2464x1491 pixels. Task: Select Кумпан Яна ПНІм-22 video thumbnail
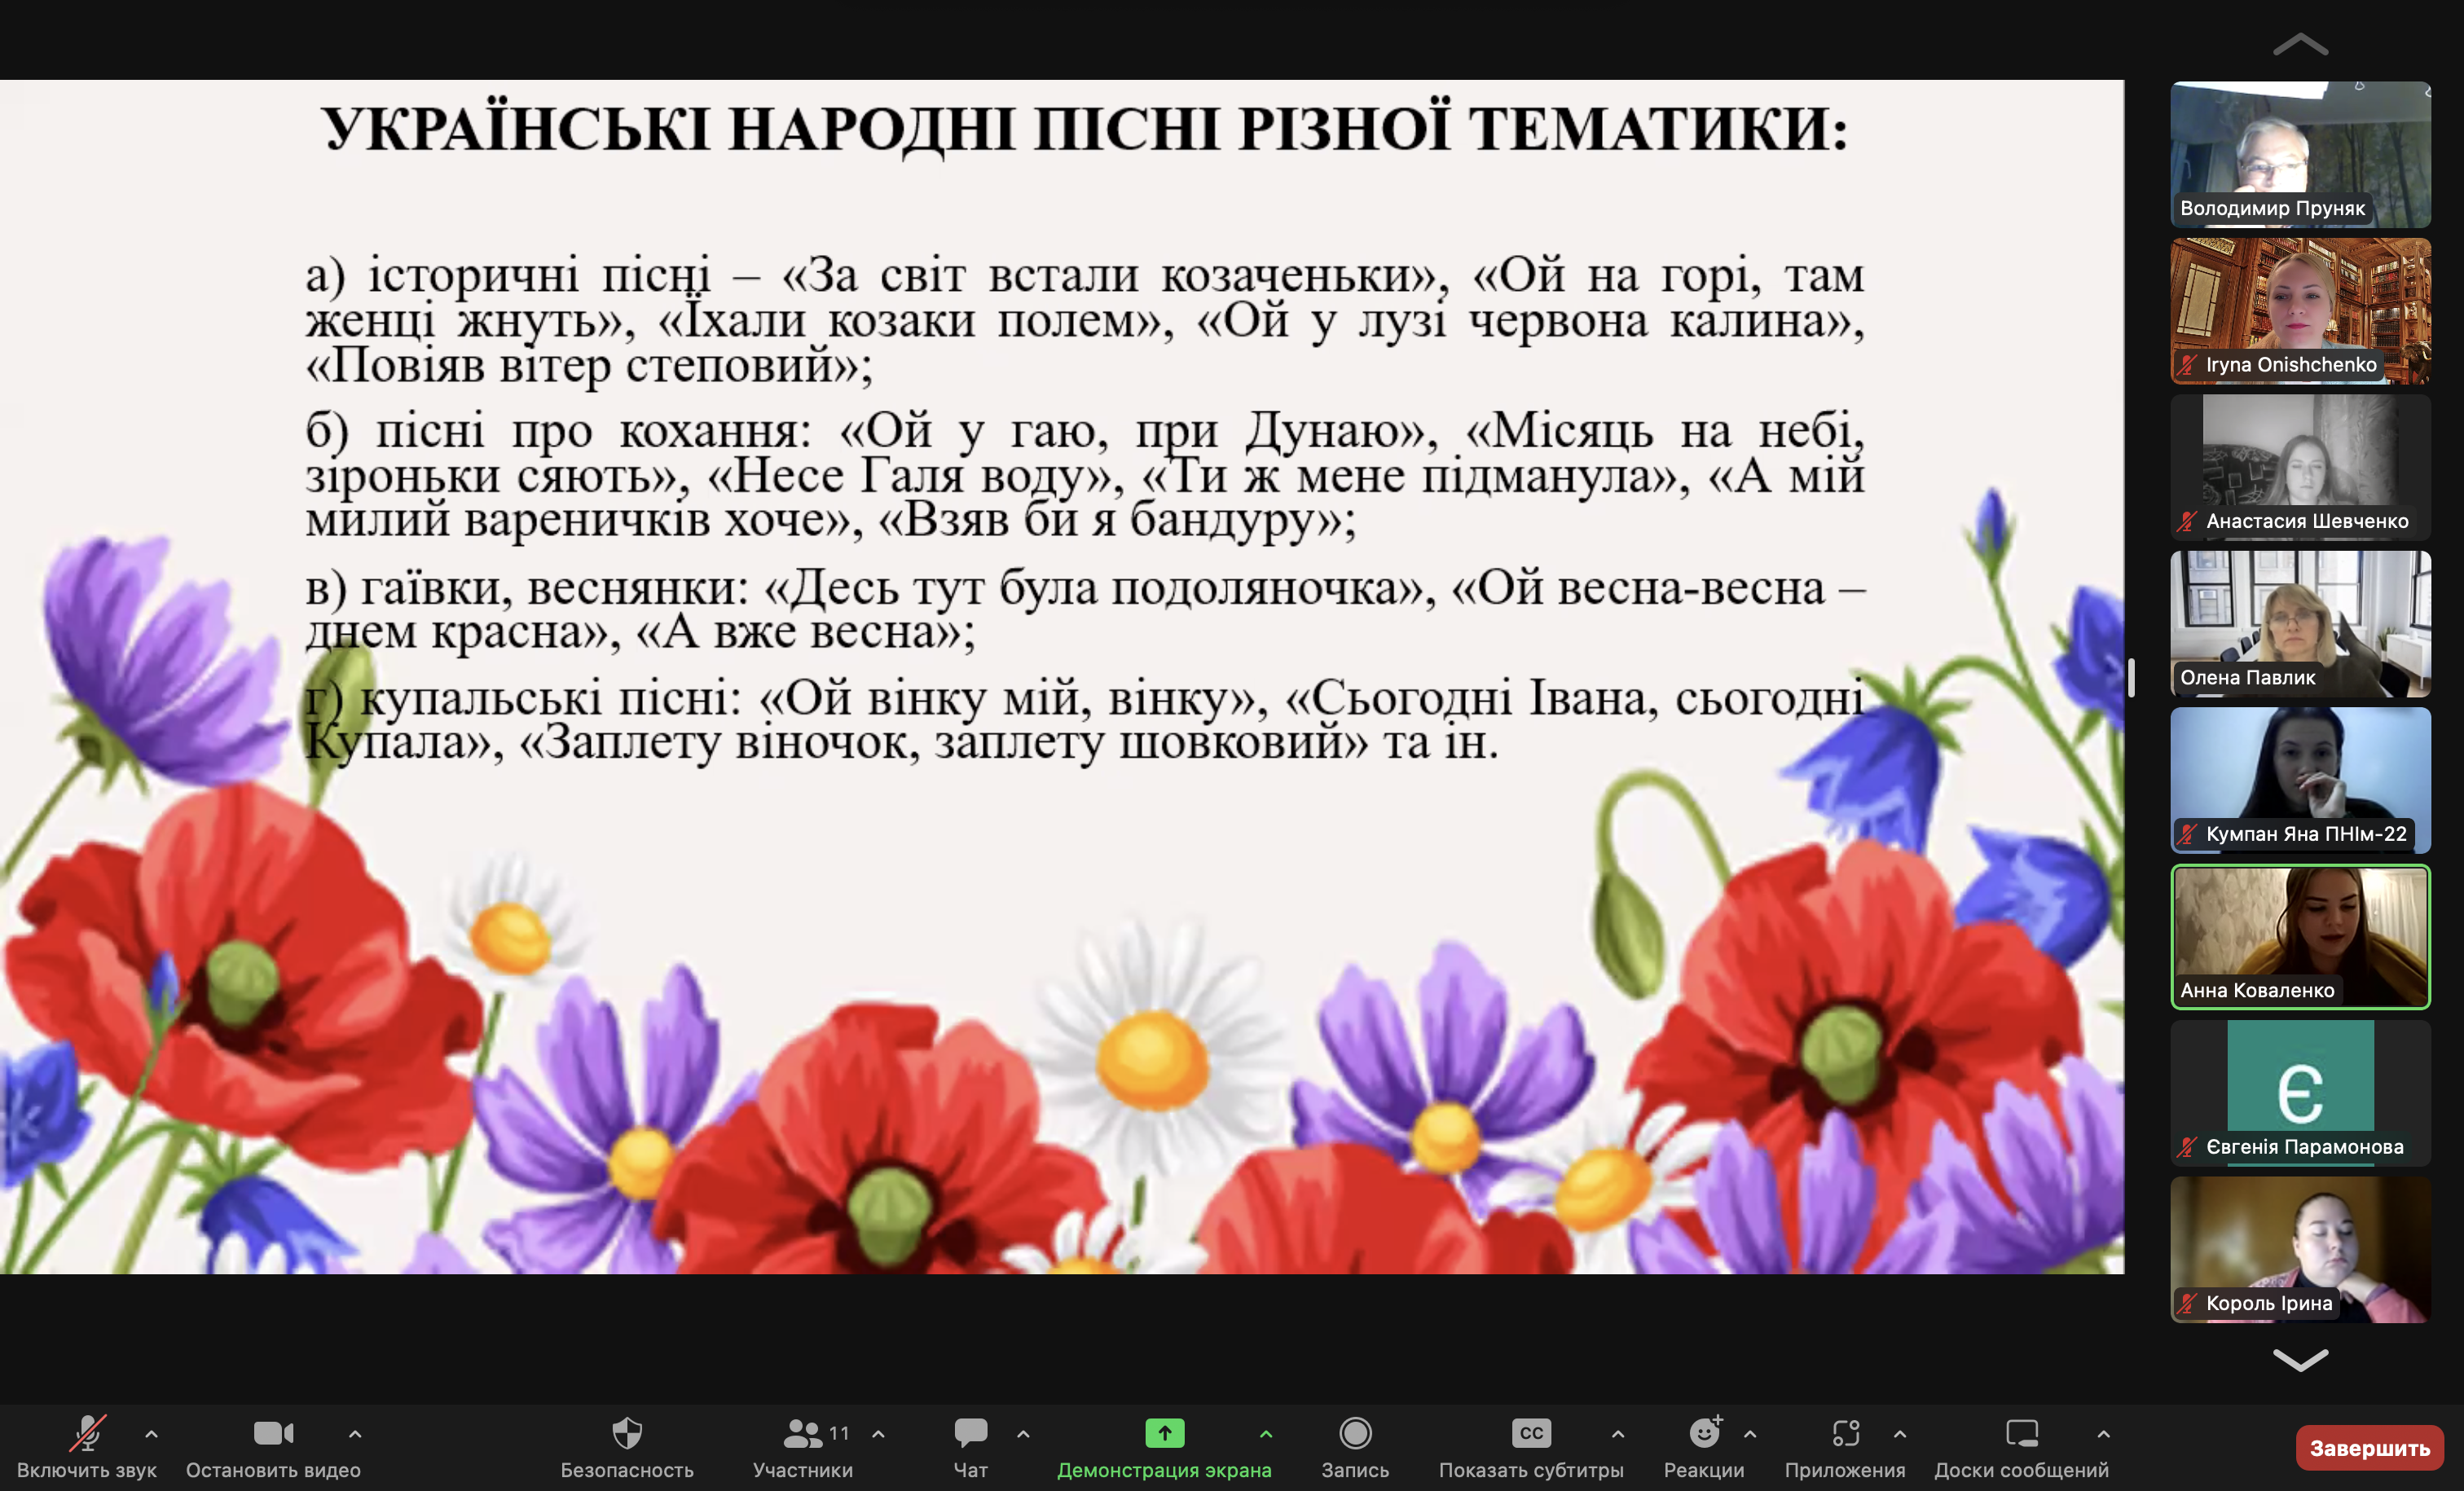point(2300,780)
